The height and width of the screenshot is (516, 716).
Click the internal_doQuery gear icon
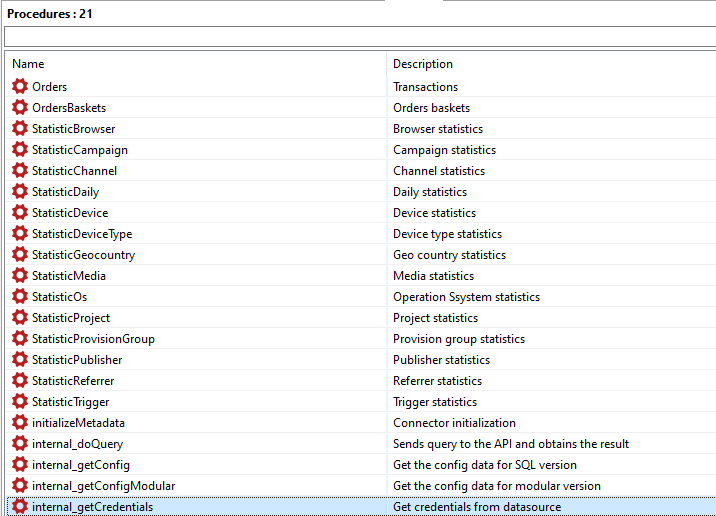pos(20,444)
